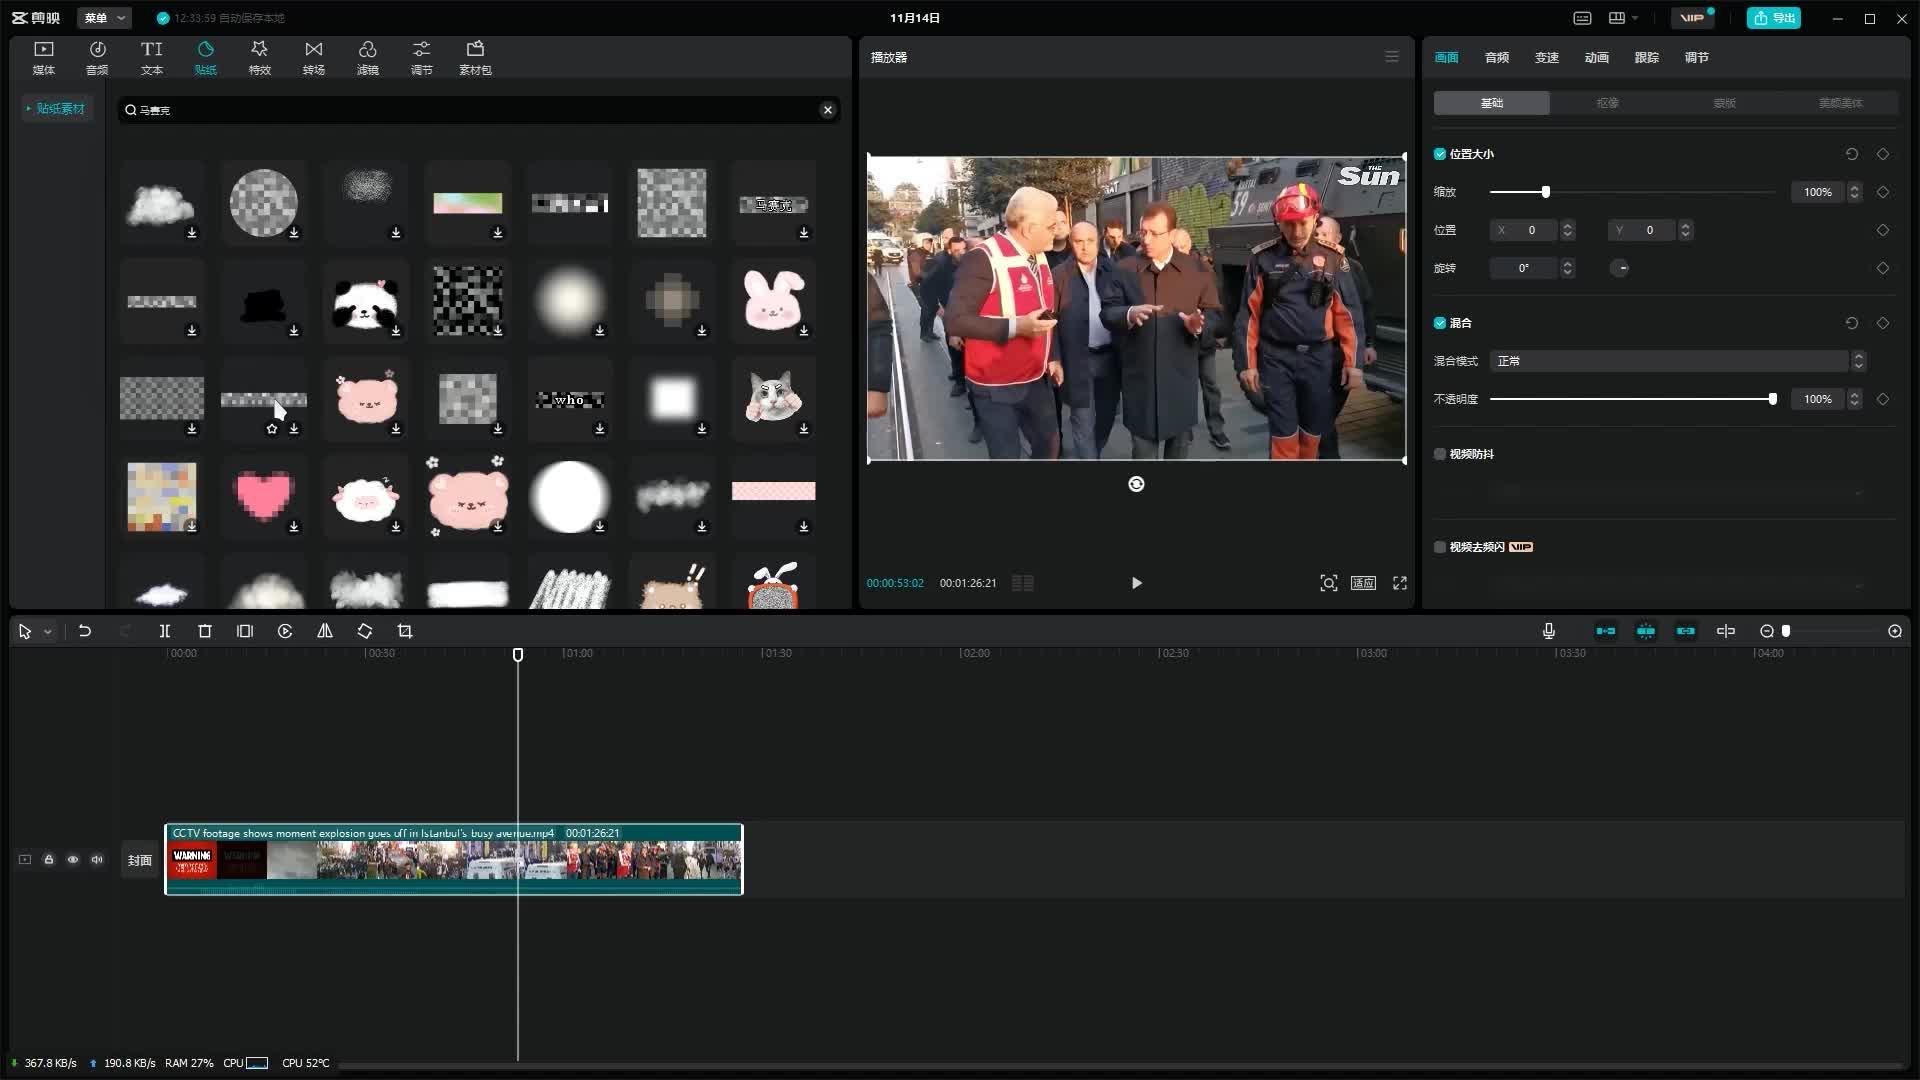Screen dimensions: 1920x1080
Task: Lock the main video track
Action: click(x=49, y=859)
